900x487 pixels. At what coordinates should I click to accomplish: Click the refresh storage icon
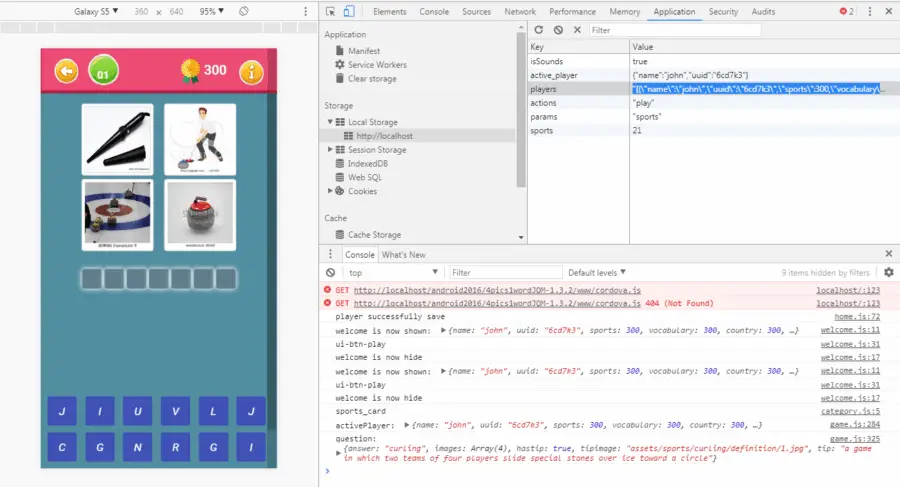tap(539, 30)
